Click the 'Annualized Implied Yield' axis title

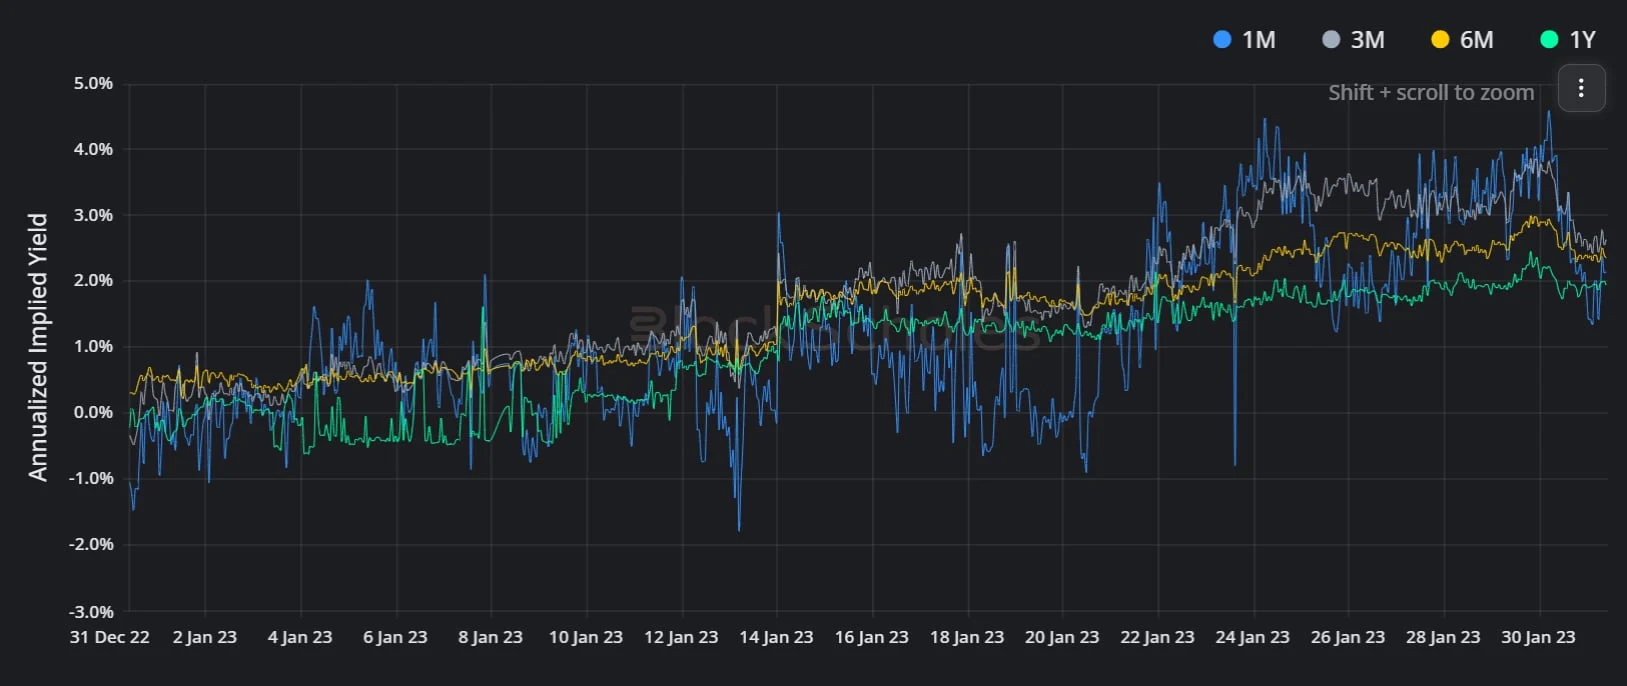coord(38,347)
